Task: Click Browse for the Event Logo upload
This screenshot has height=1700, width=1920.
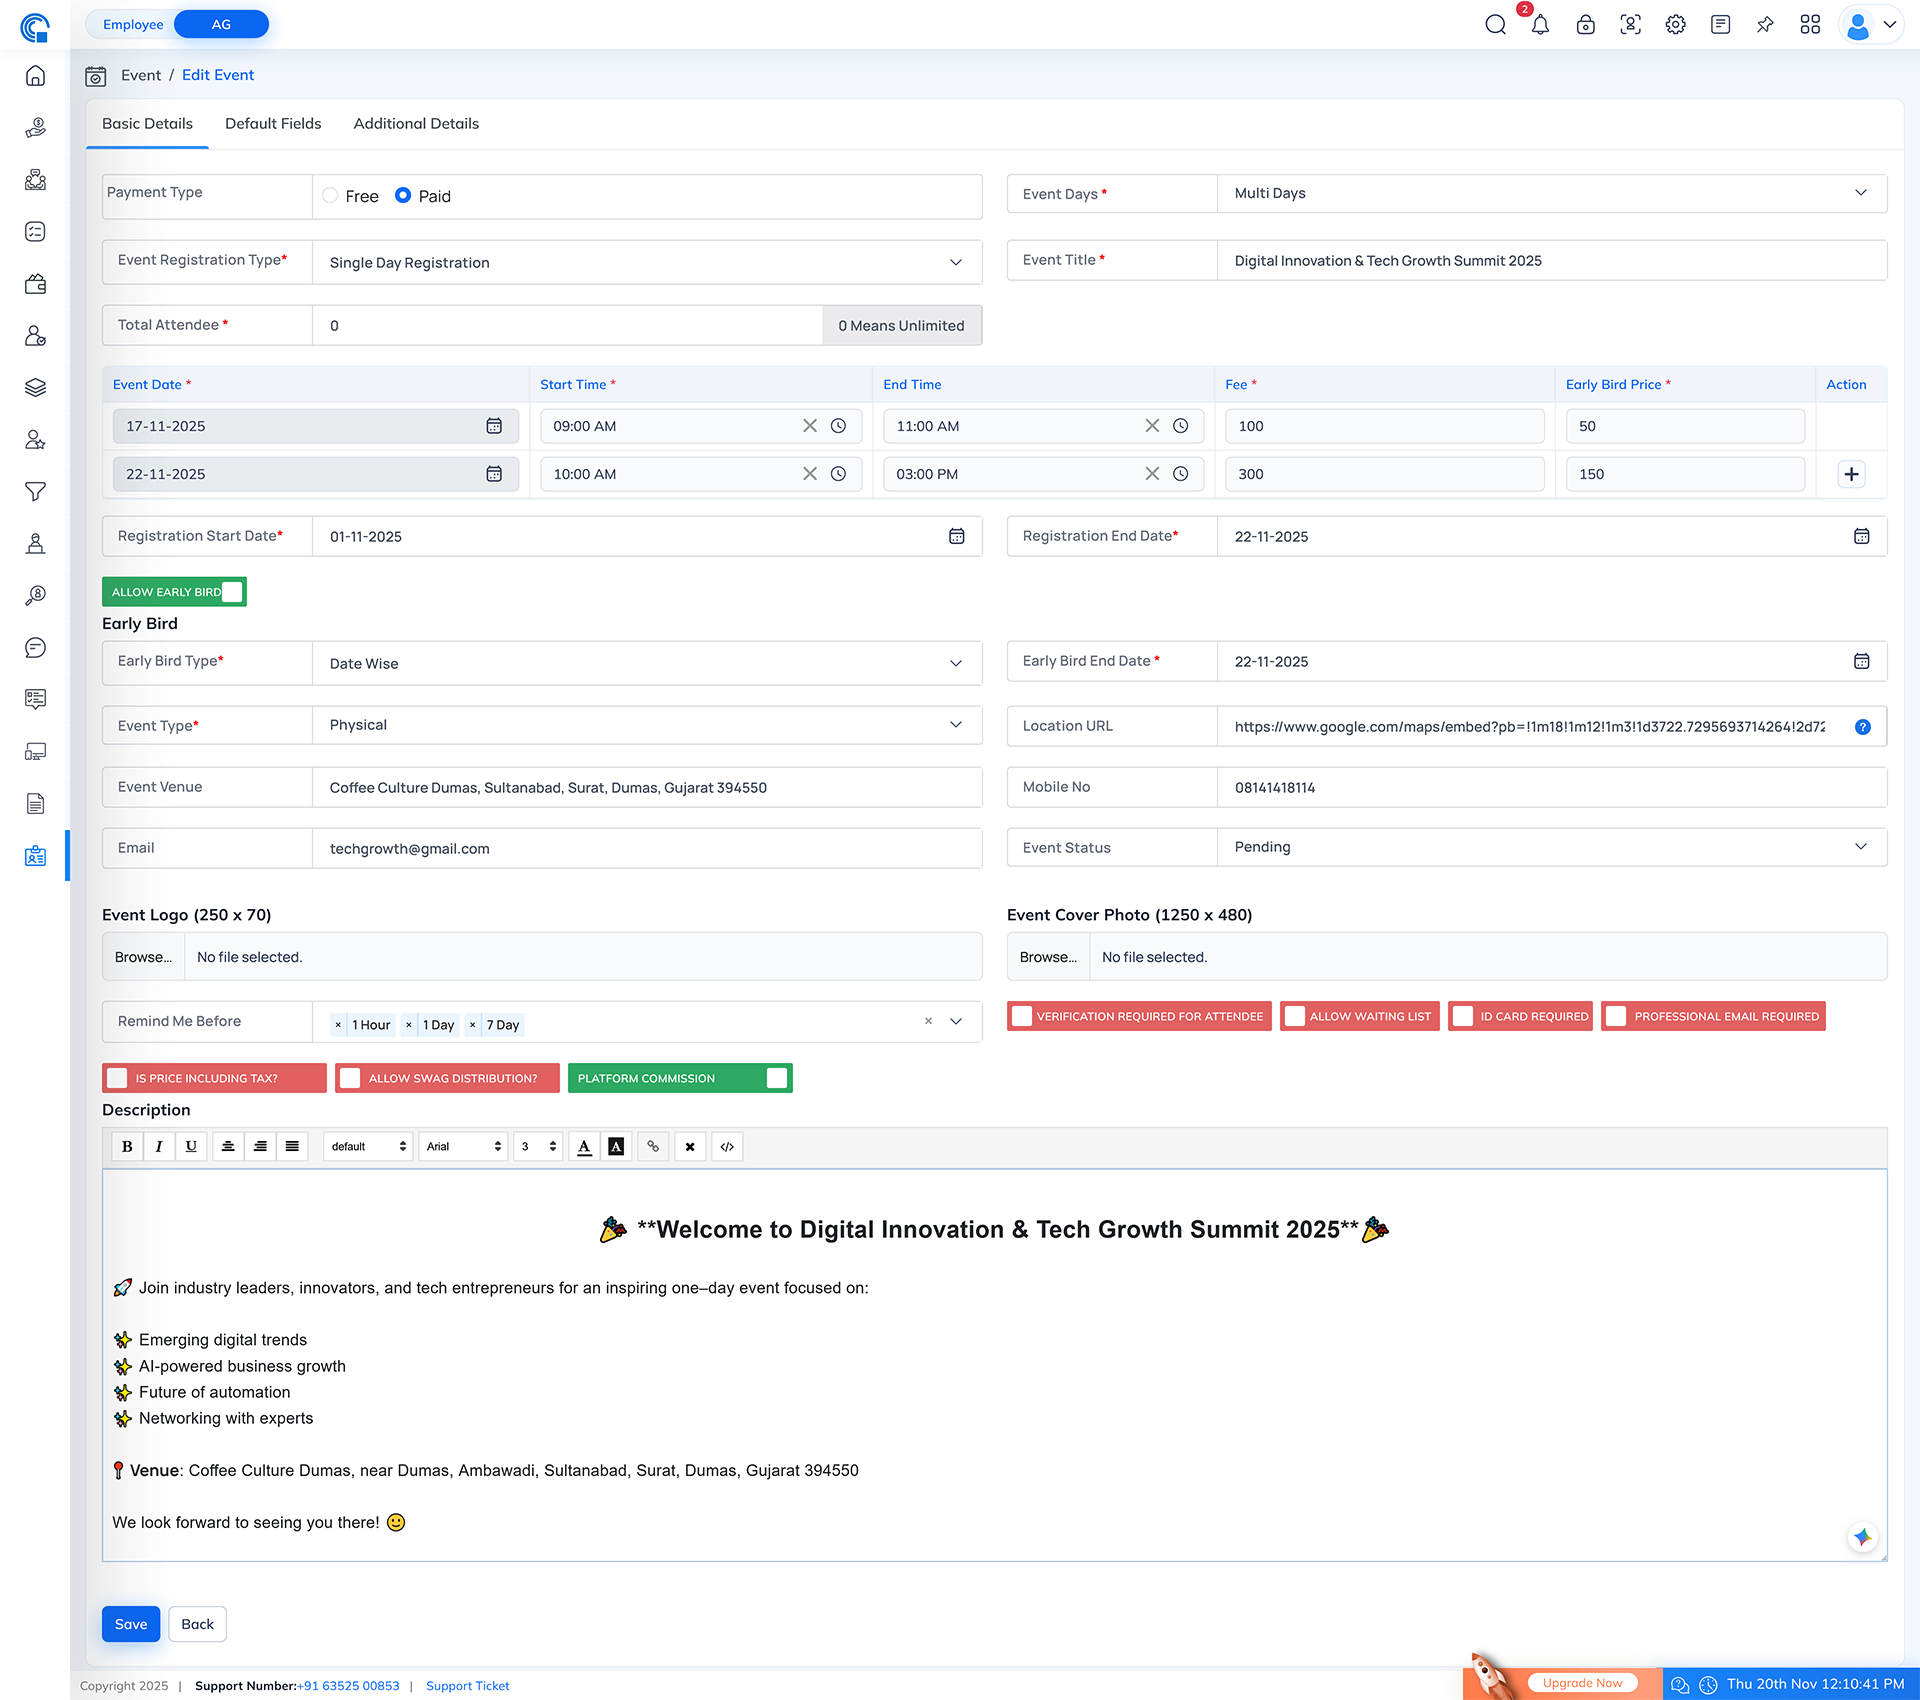Action: tap(142, 956)
